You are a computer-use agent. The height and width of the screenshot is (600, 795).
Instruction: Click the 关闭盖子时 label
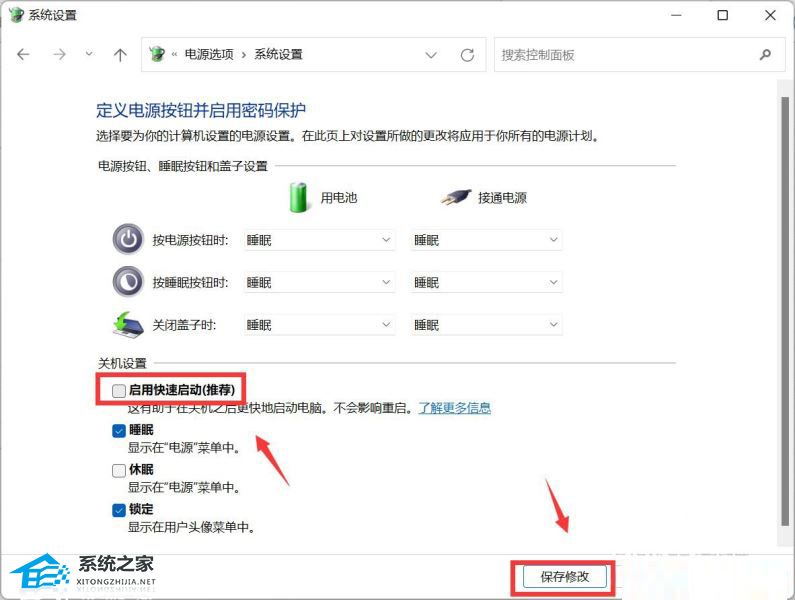(x=185, y=325)
